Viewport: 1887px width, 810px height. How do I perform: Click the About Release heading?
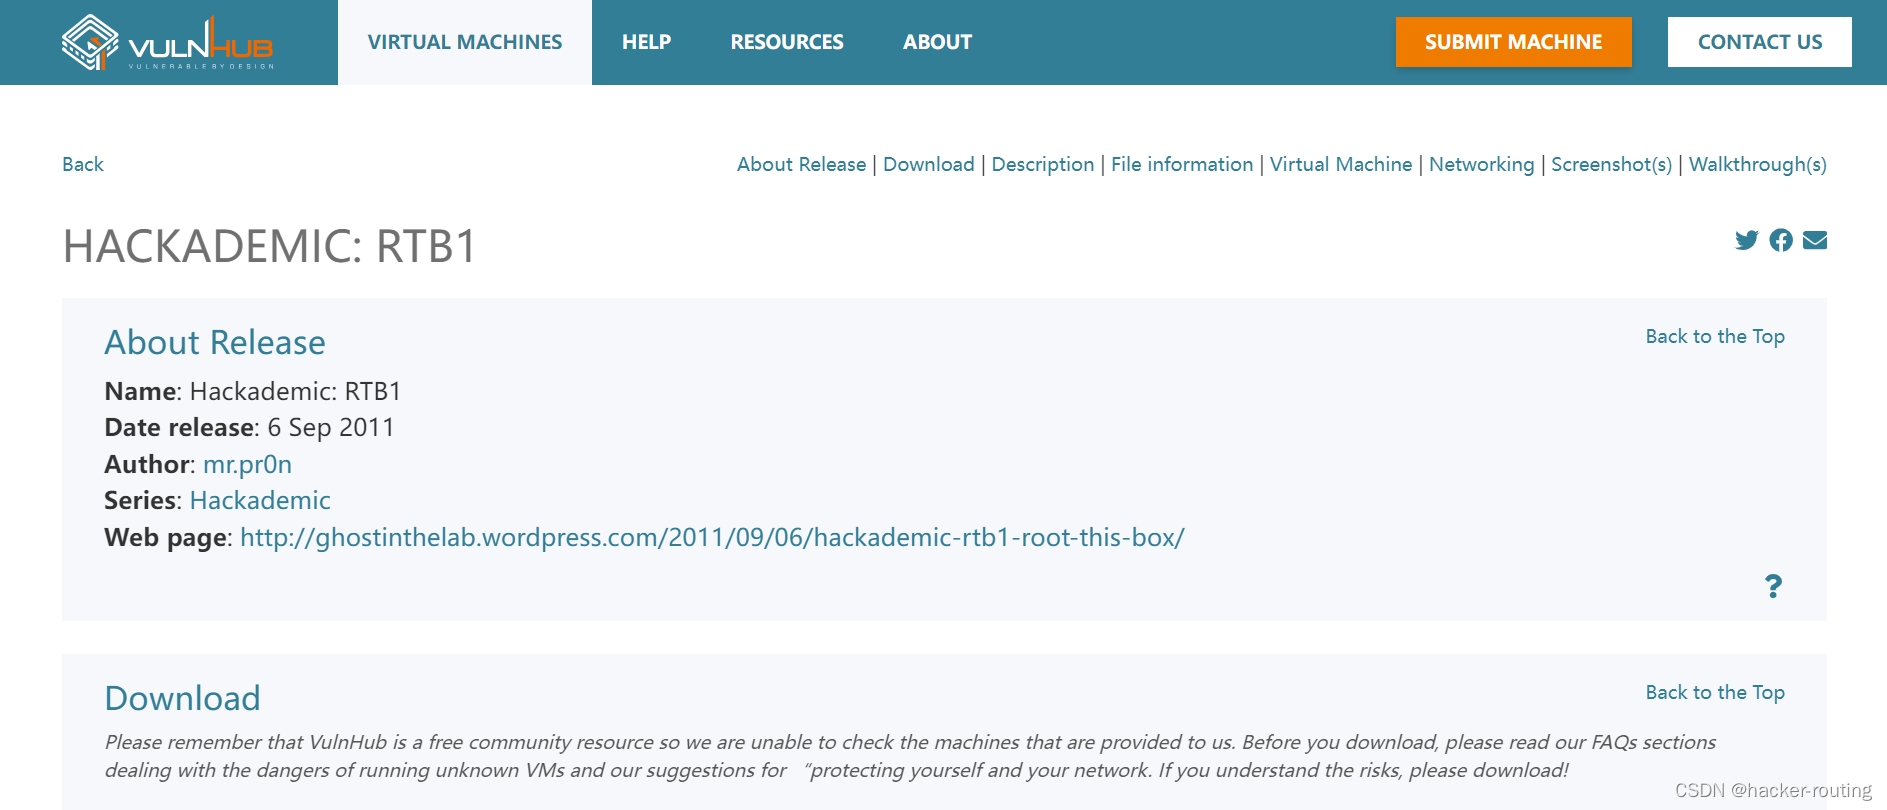pyautogui.click(x=215, y=342)
